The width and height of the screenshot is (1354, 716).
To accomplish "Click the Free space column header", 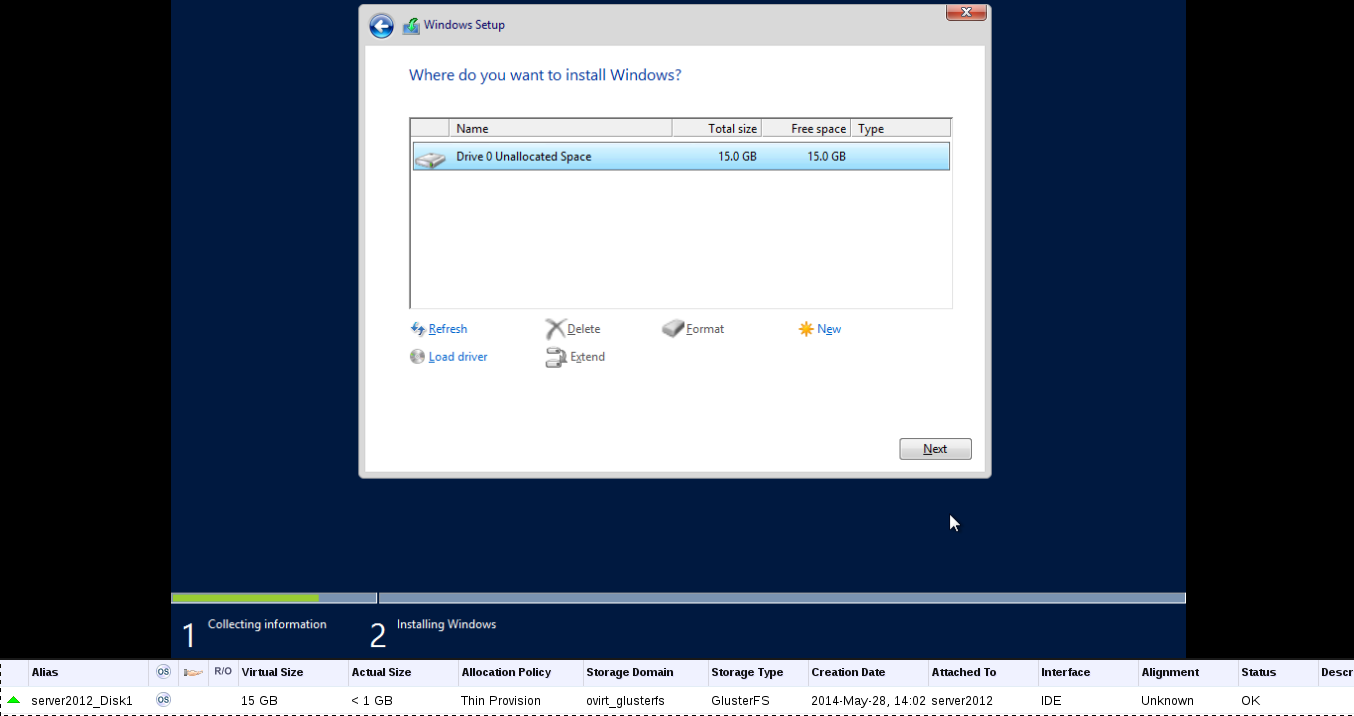I will pos(806,129).
